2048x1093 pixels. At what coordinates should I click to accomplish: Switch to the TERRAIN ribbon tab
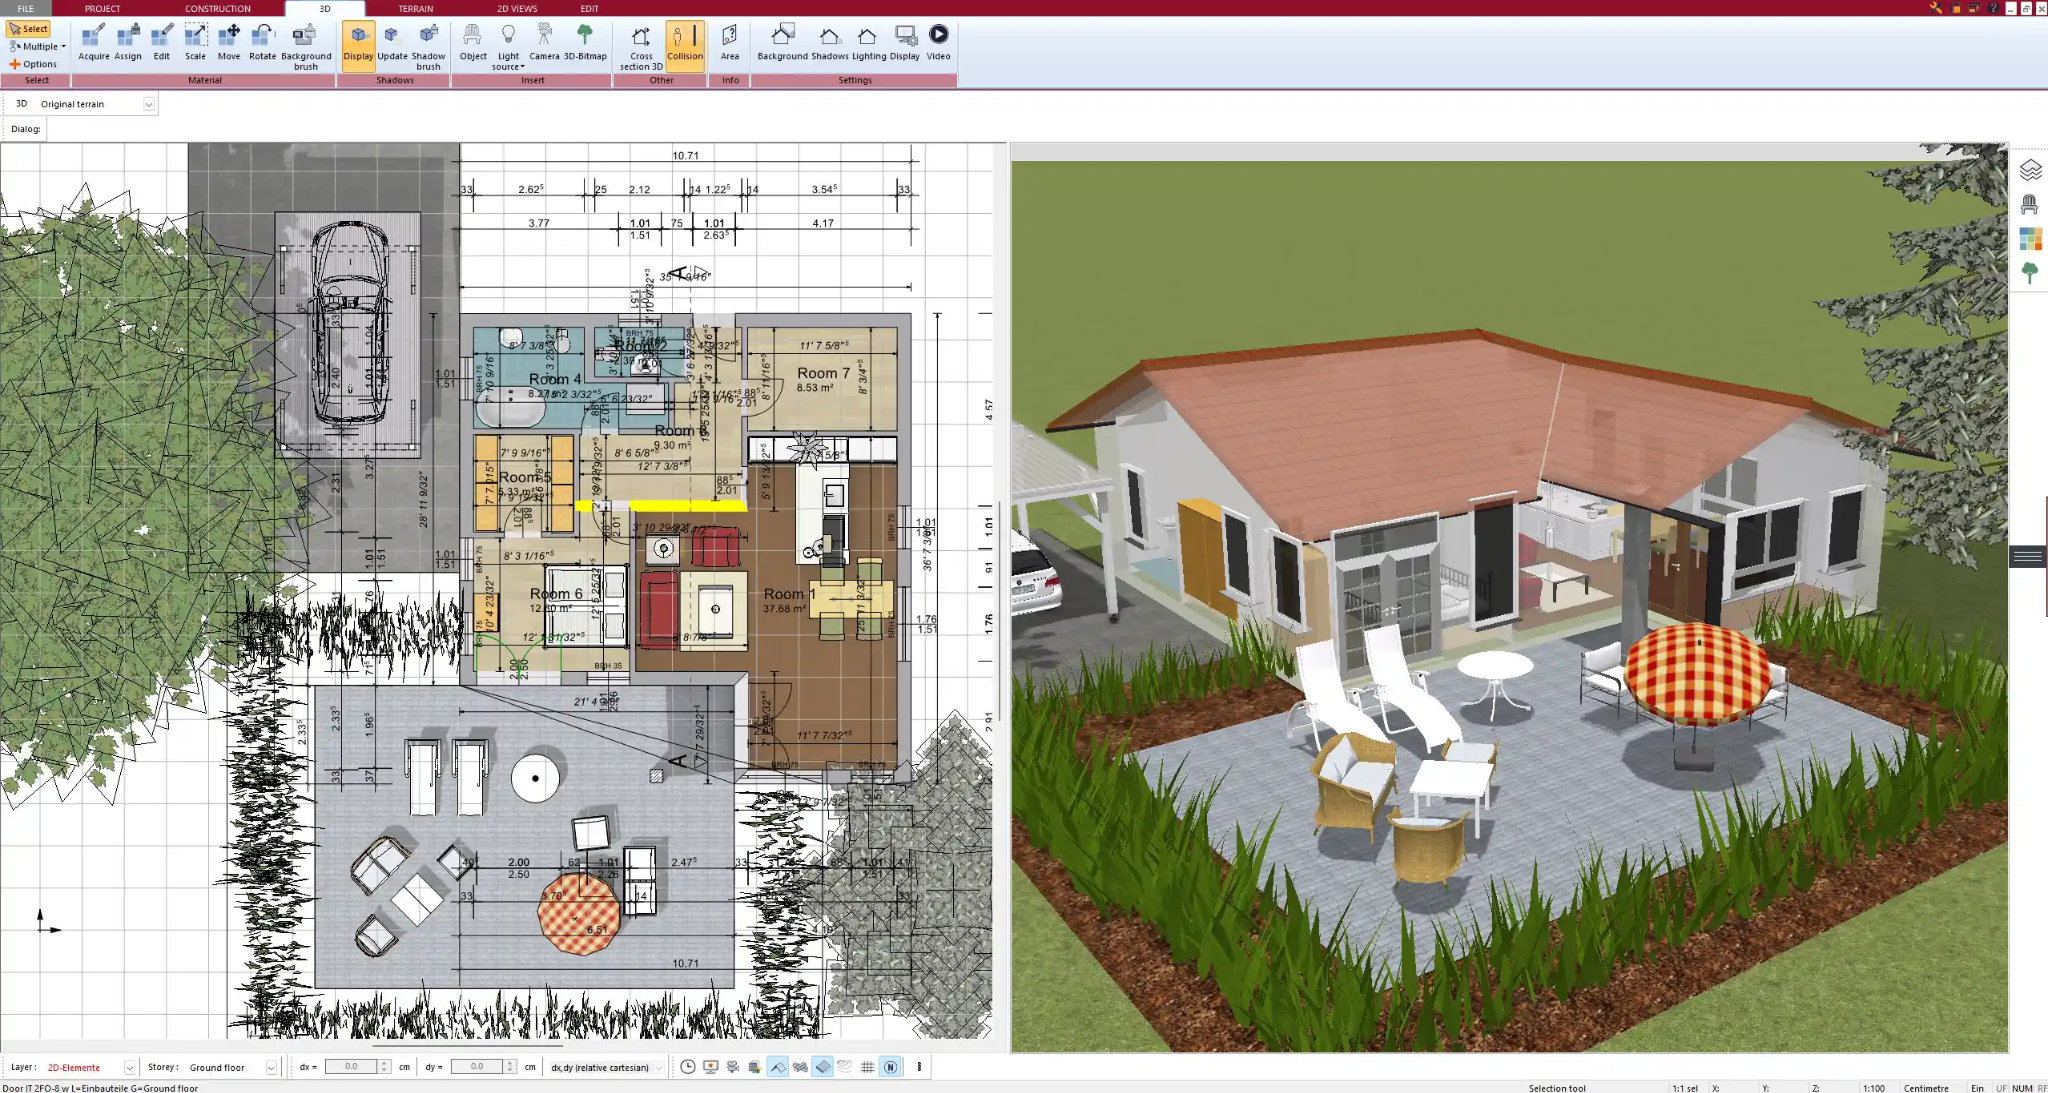[x=414, y=8]
